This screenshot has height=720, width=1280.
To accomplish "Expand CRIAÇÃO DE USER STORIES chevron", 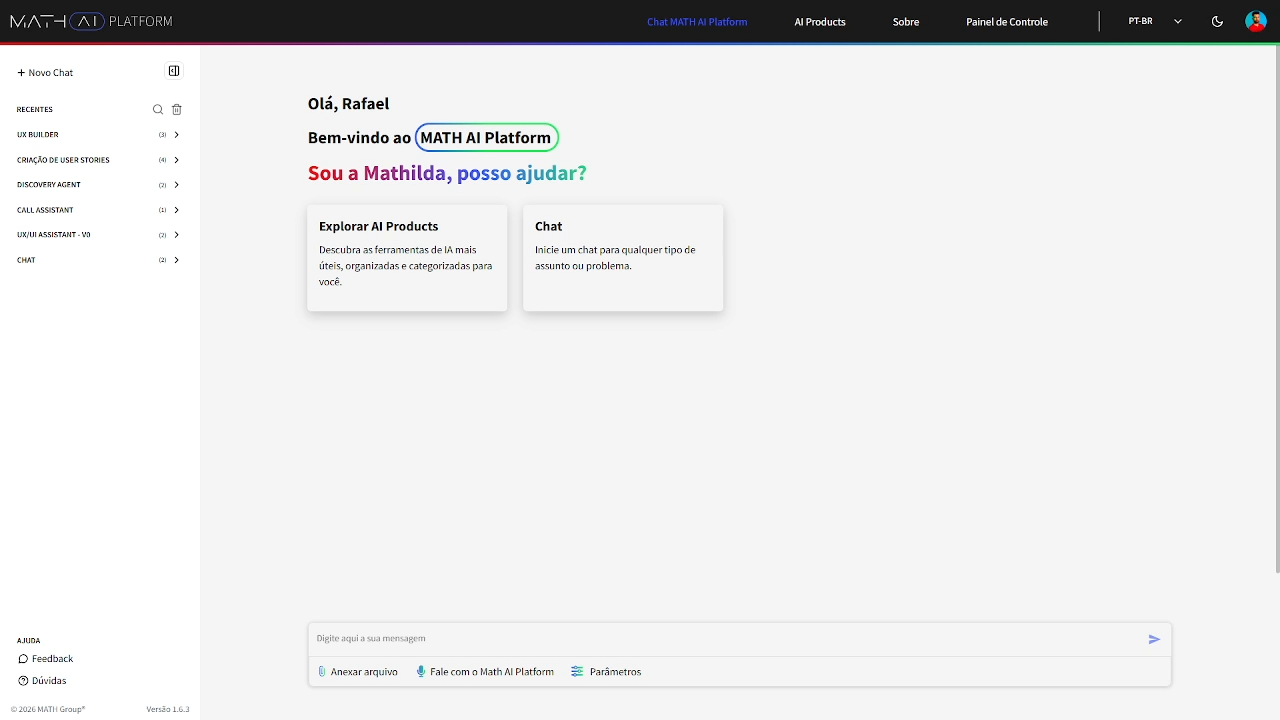I will (176, 160).
